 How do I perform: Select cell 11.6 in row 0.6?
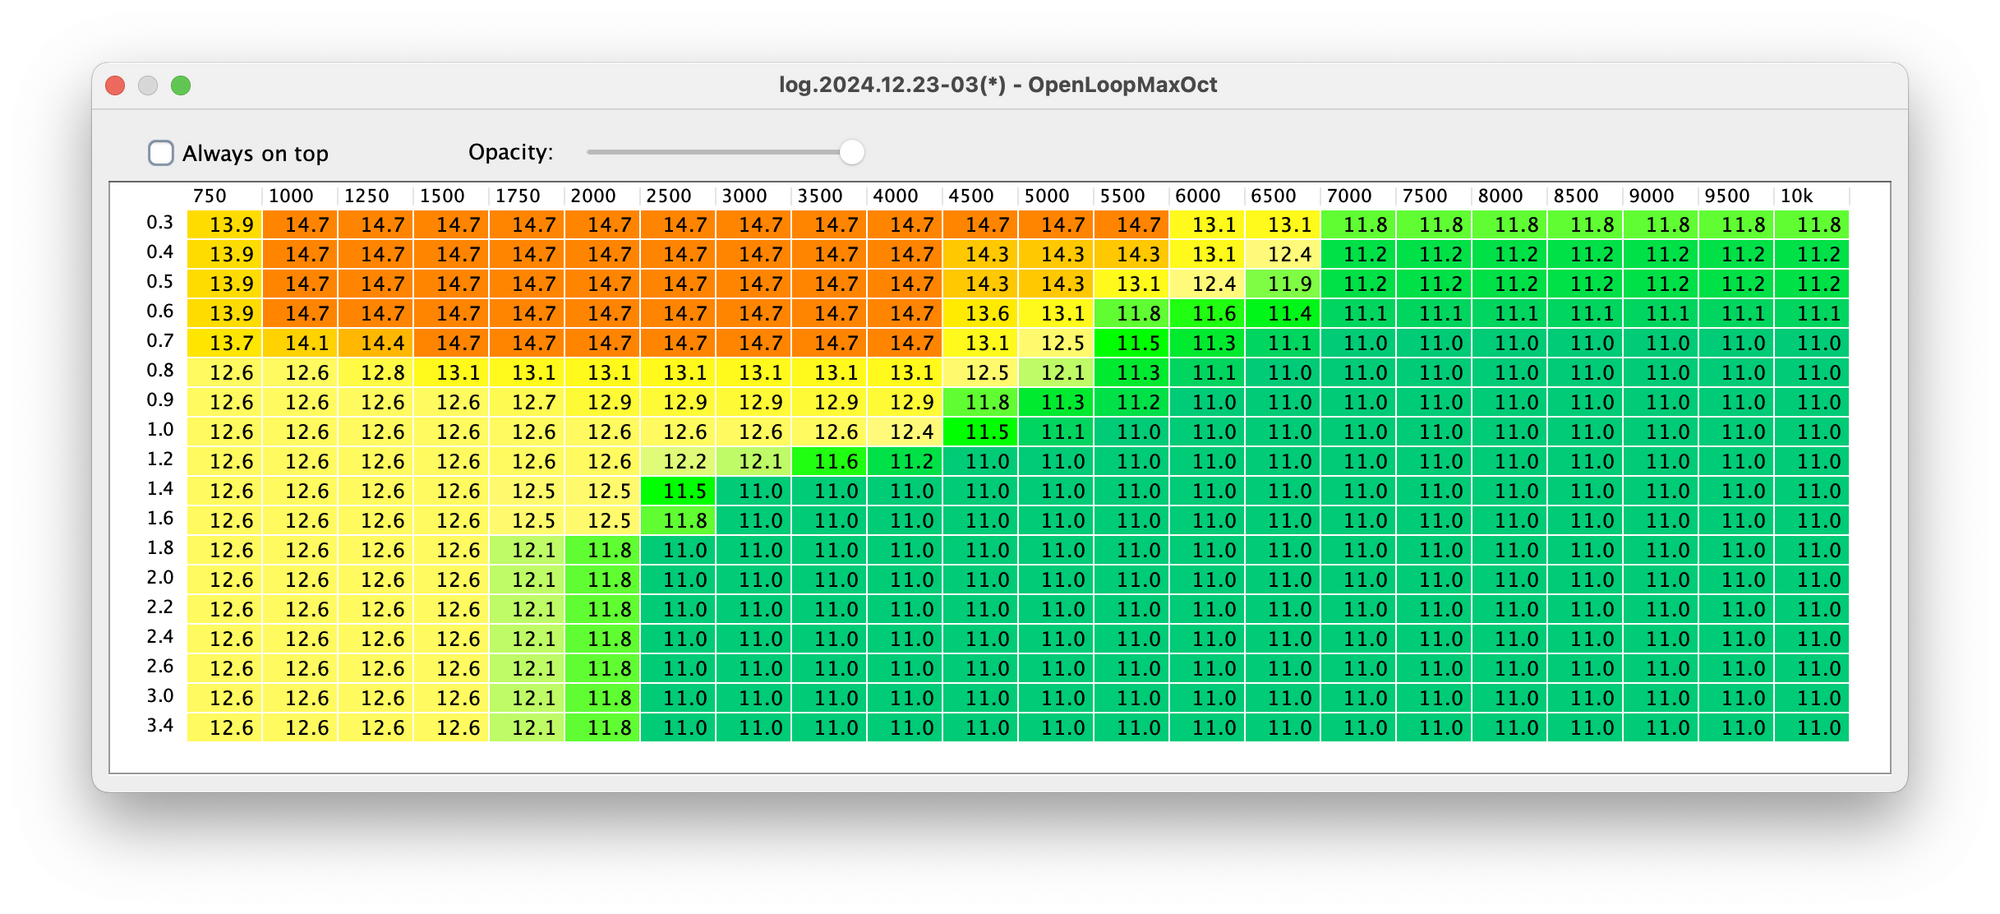pos(1208,314)
